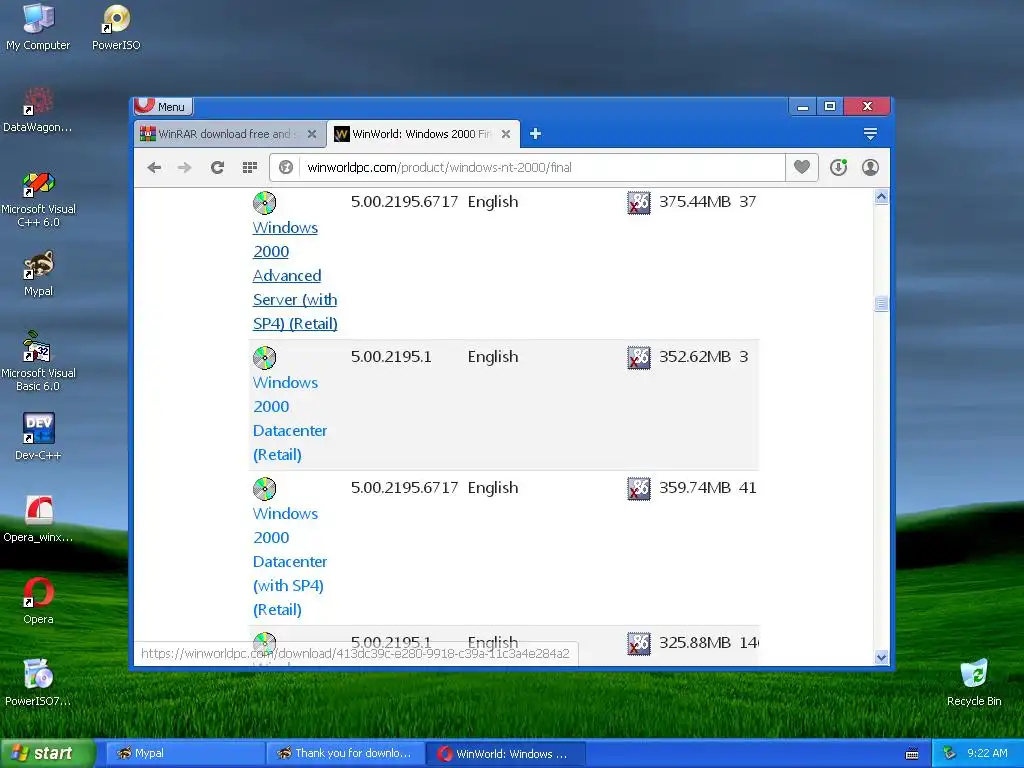Viewport: 1024px width, 768px height.
Task: Select Opera_winx installer desktop icon
Action: pyautogui.click(x=38, y=520)
